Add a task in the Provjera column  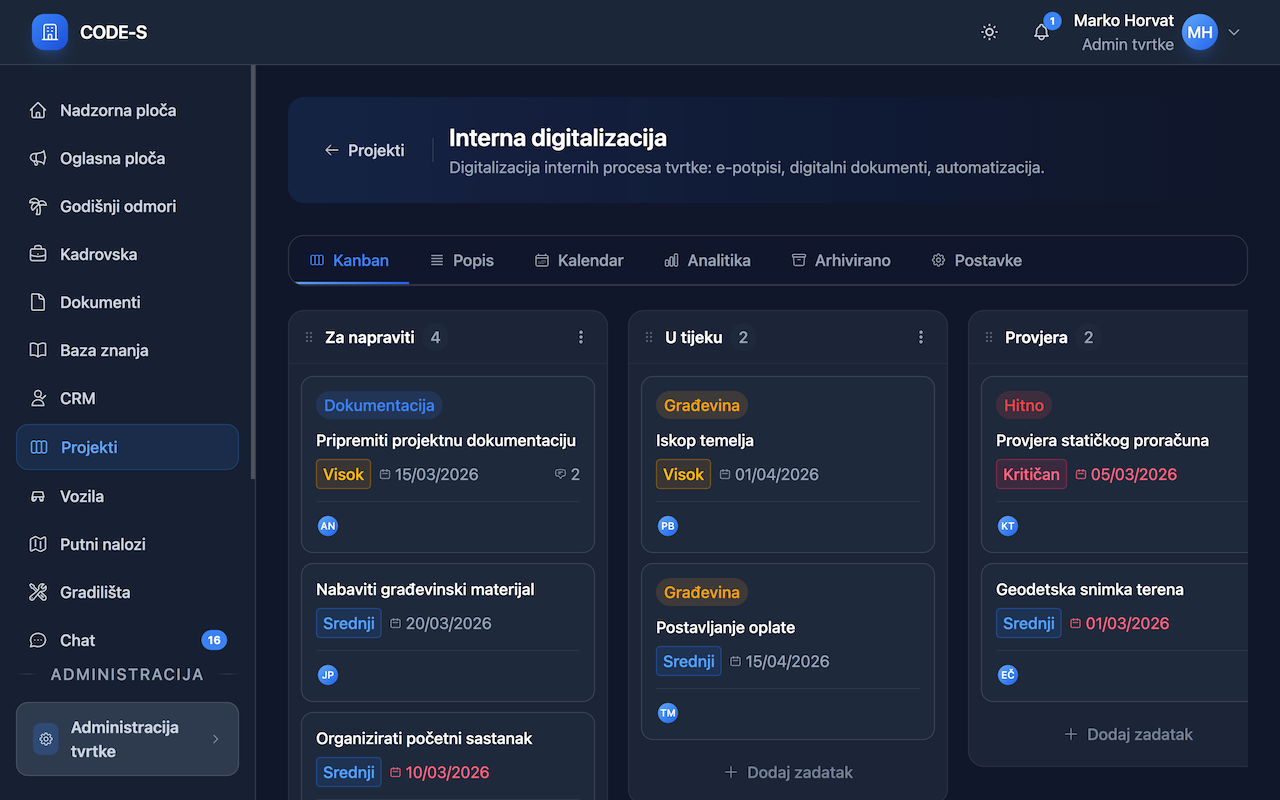pos(1128,734)
